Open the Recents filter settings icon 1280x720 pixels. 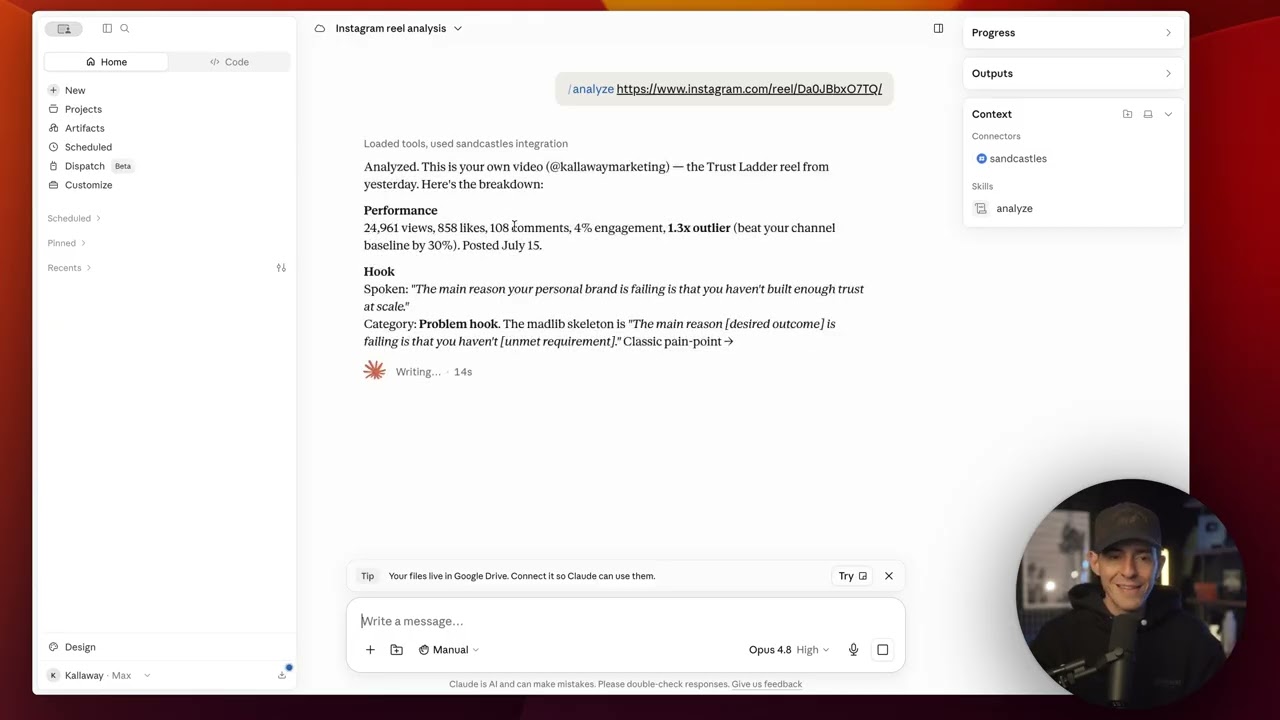tap(281, 268)
